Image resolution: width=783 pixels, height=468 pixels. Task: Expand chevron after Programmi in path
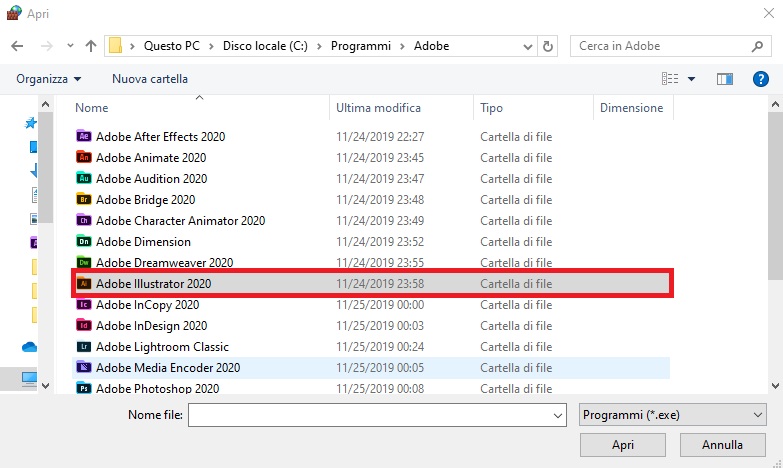pos(402,46)
